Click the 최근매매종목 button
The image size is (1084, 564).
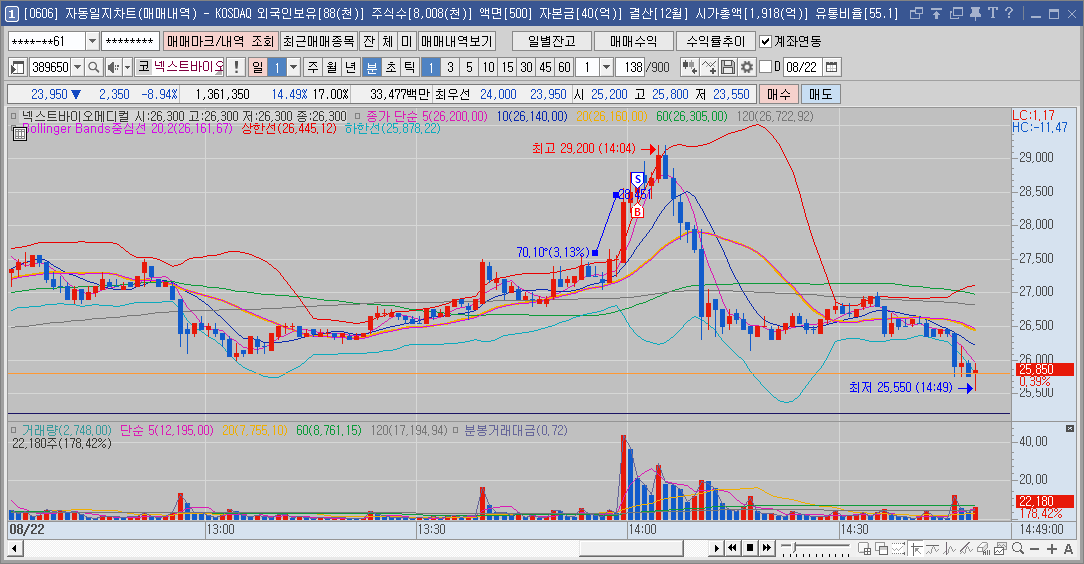[319, 41]
